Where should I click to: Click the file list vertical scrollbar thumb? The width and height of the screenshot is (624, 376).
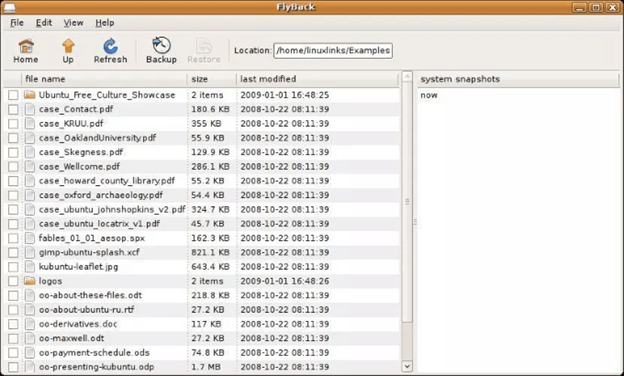pos(407,201)
